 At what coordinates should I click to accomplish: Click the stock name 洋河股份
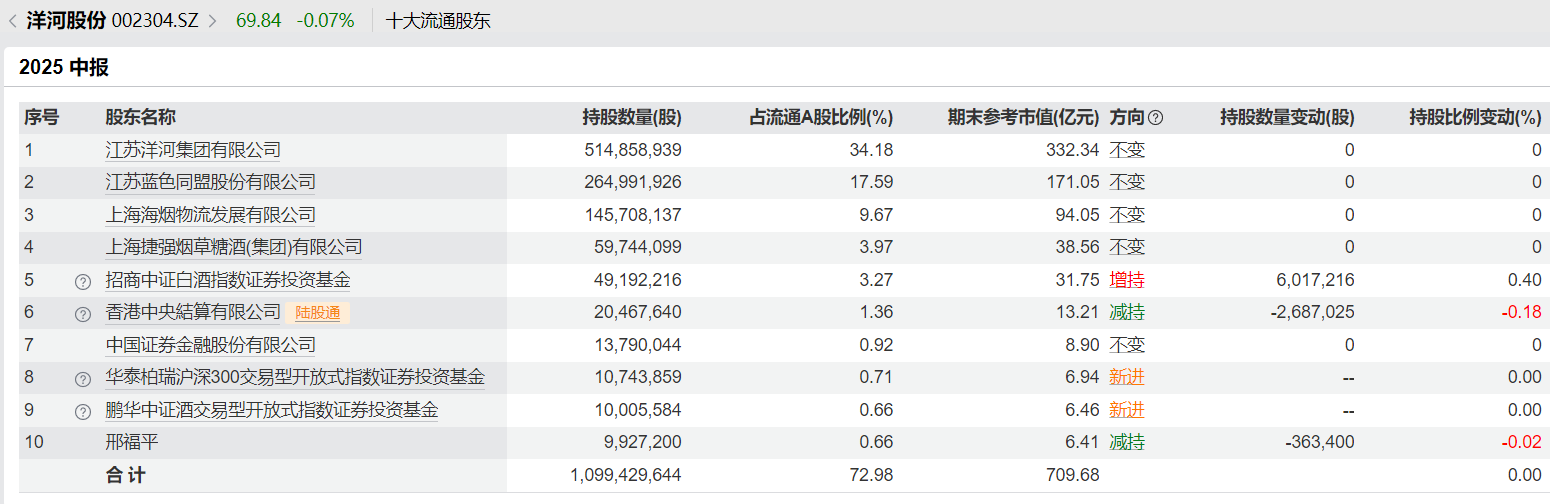click(x=66, y=21)
